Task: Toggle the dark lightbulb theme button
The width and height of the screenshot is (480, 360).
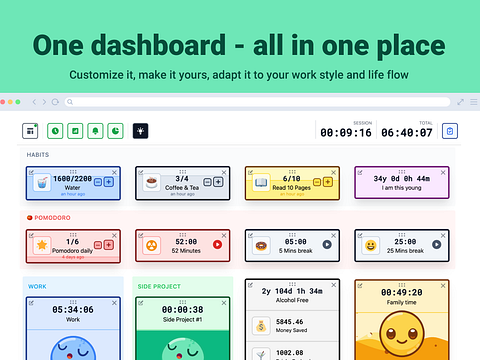Action: (x=140, y=131)
